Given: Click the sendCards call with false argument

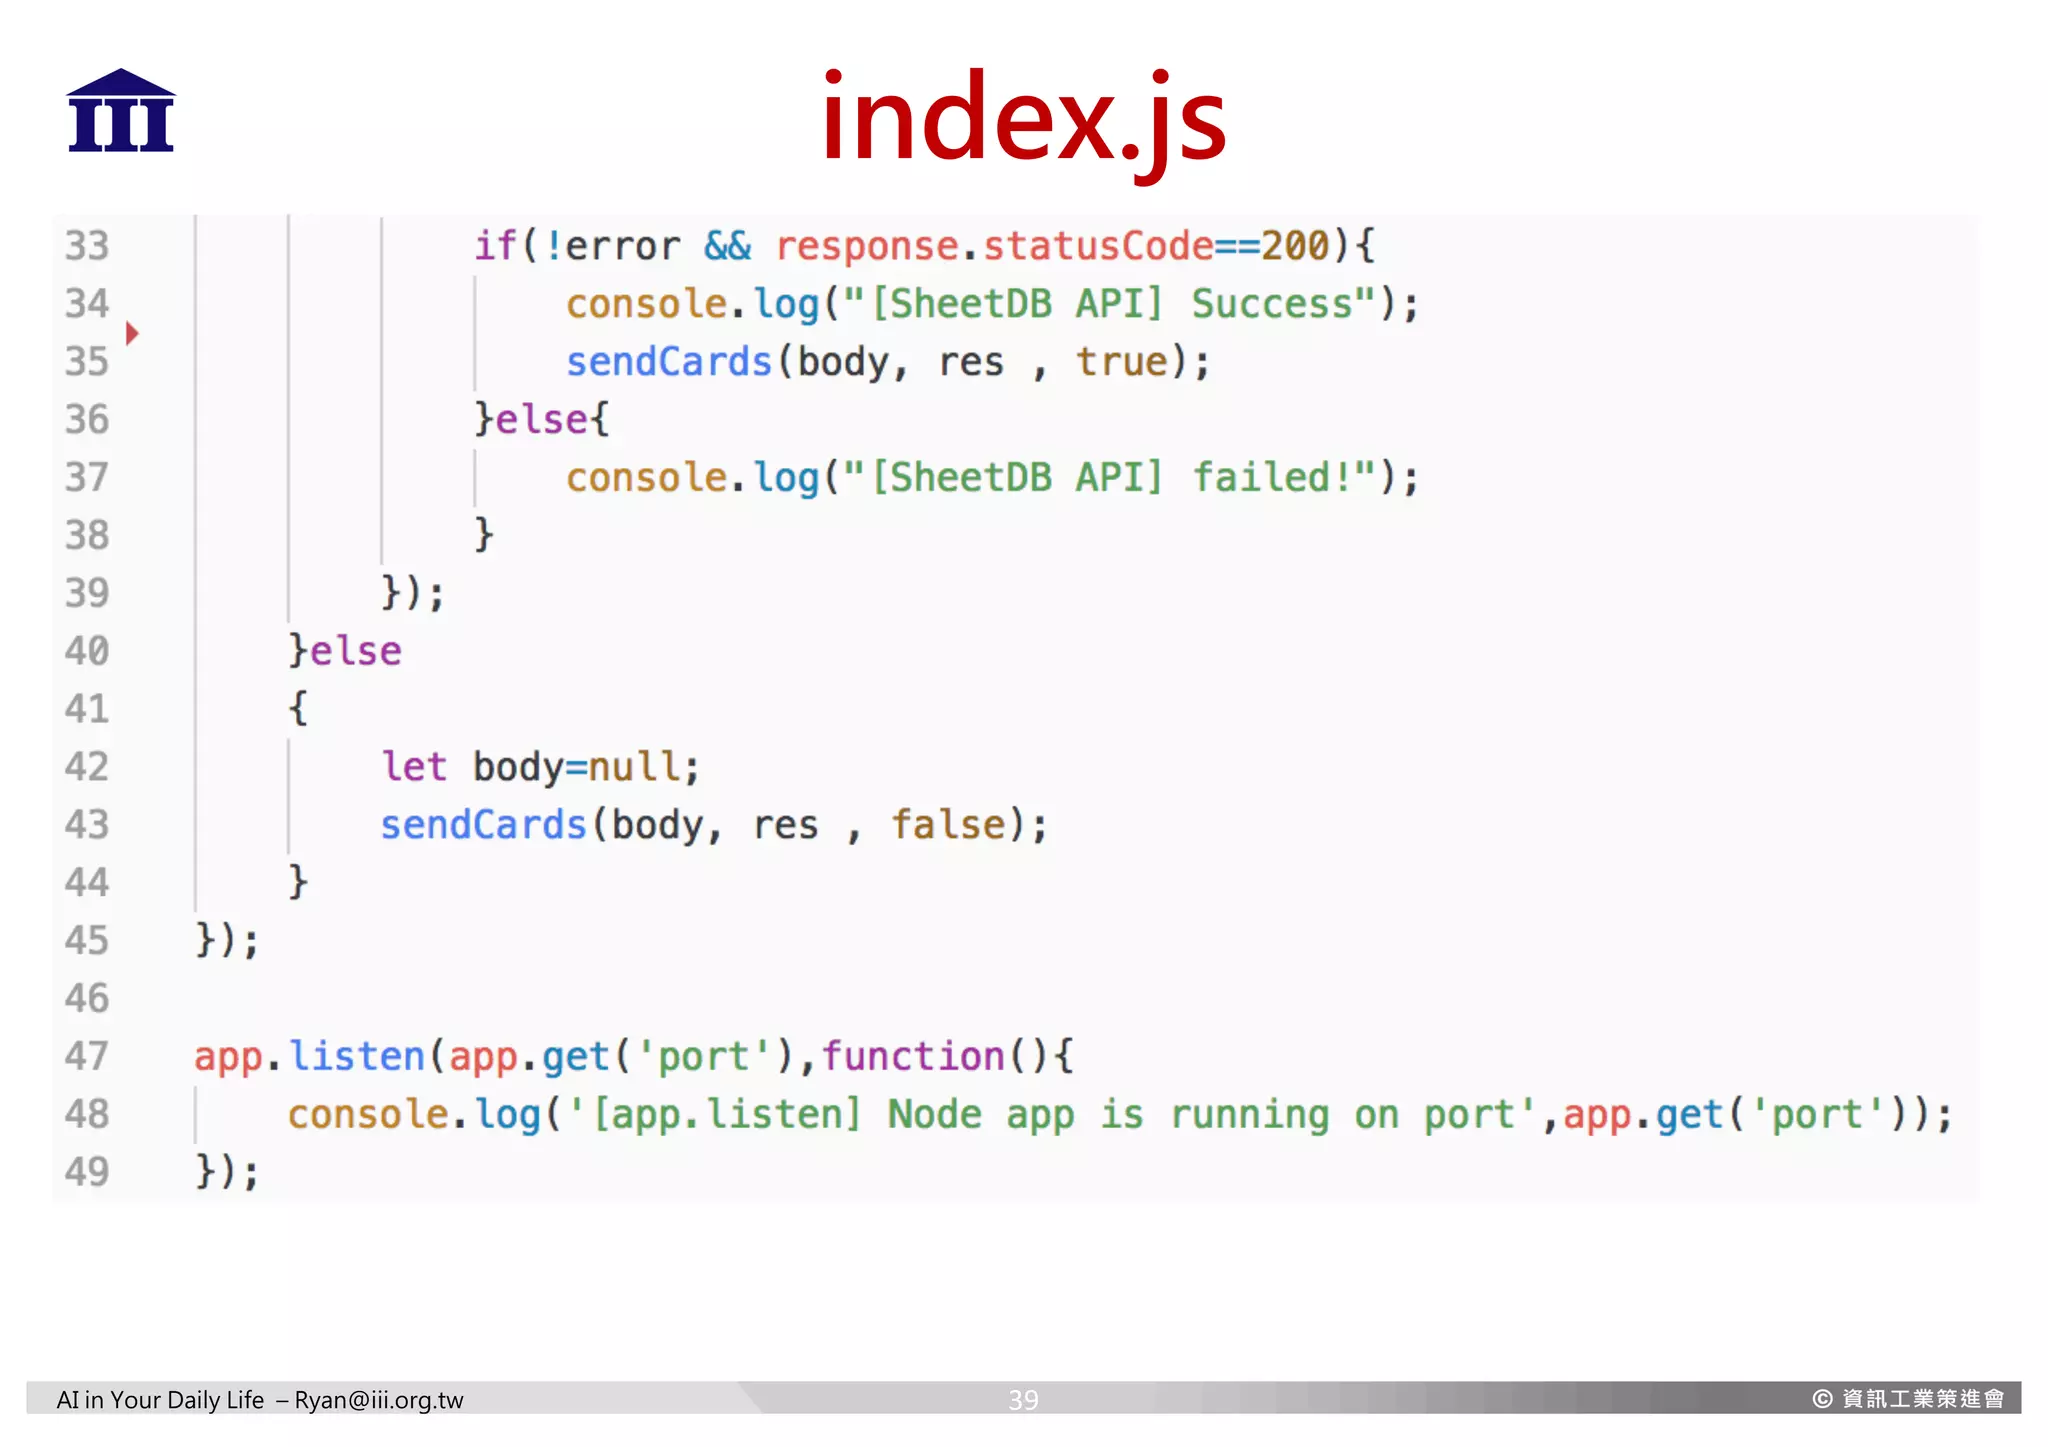Looking at the screenshot, I should click(x=483, y=825).
